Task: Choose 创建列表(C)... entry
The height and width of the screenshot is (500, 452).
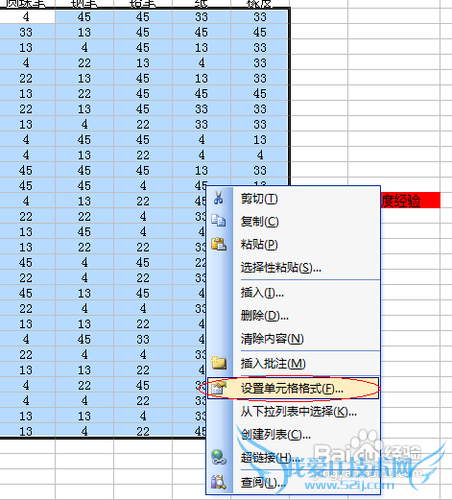Action: 293,435
